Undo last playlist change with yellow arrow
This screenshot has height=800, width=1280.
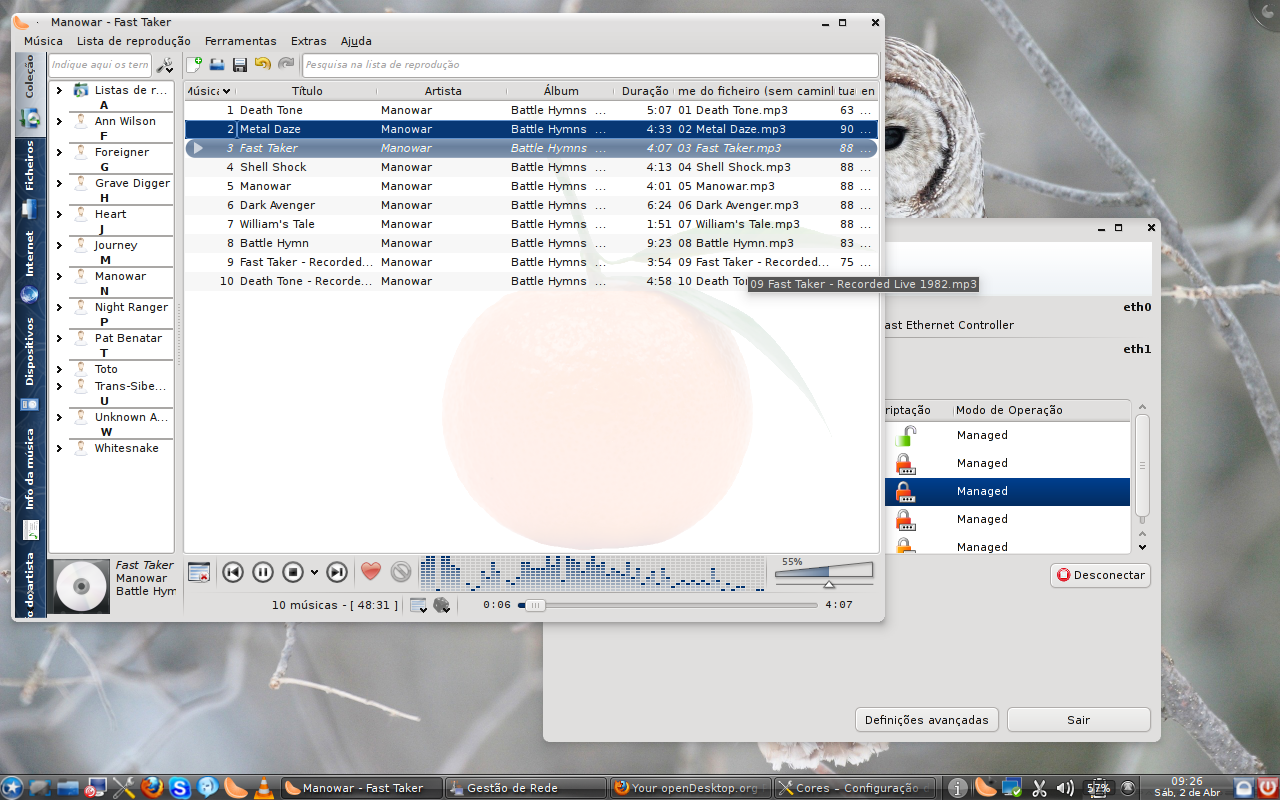click(263, 64)
